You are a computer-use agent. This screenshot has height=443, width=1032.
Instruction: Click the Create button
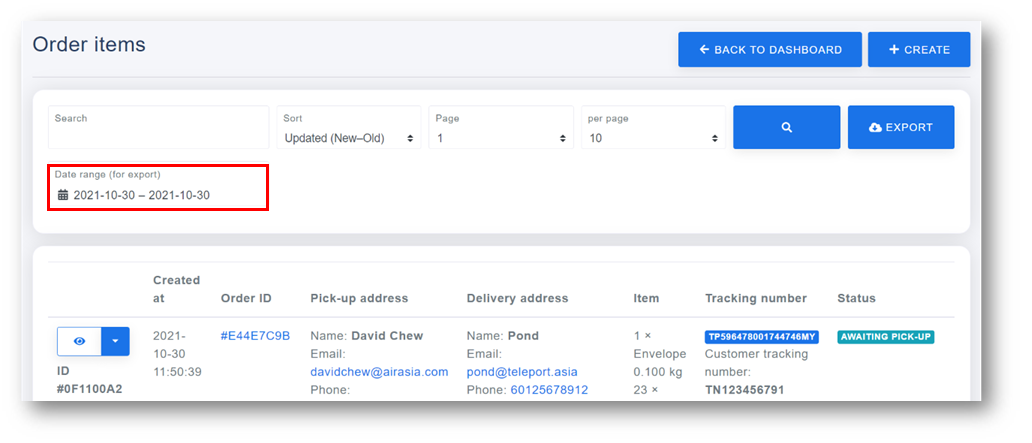919,49
